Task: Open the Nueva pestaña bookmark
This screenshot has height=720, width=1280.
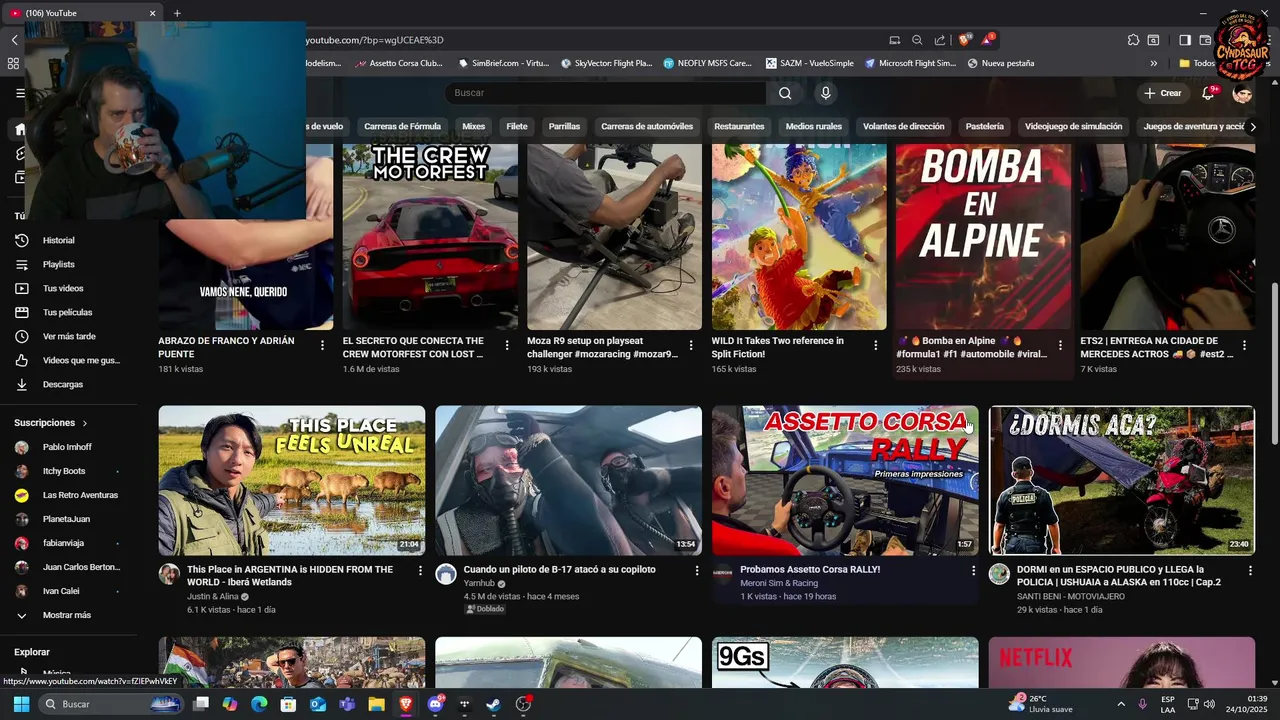Action: point(1001,63)
